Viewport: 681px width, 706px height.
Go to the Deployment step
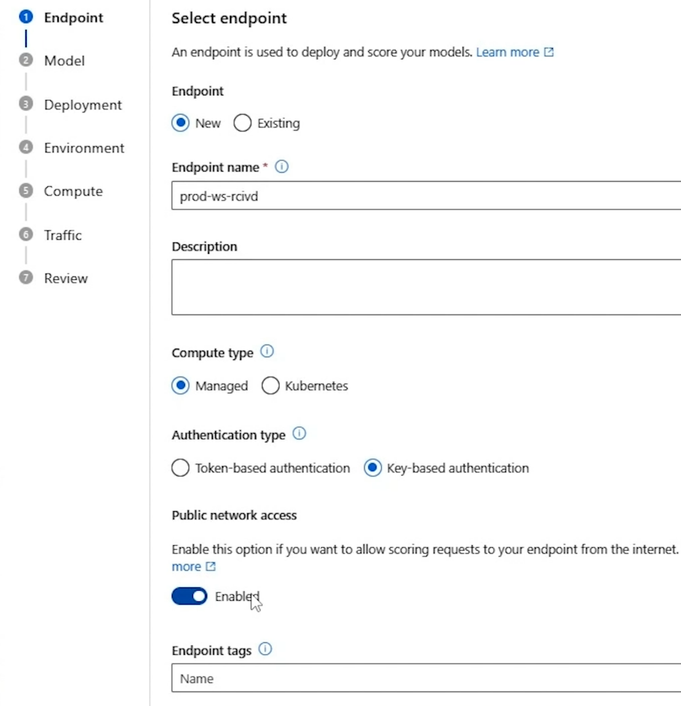(83, 104)
